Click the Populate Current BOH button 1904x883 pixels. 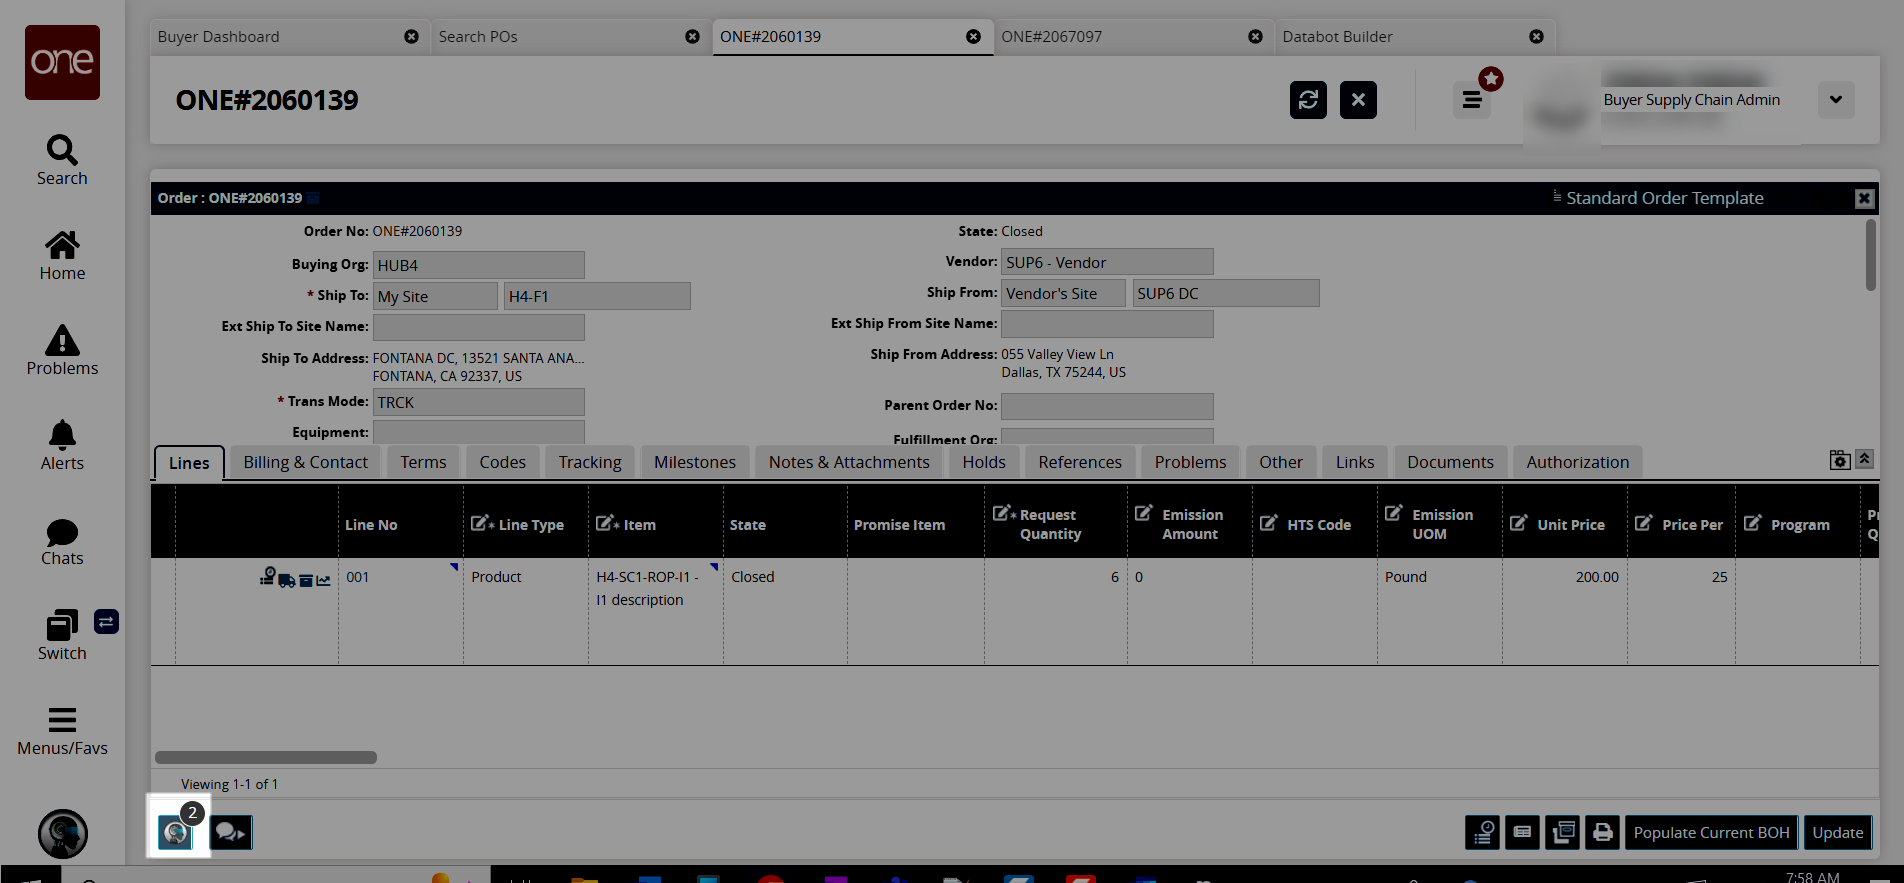1712,832
